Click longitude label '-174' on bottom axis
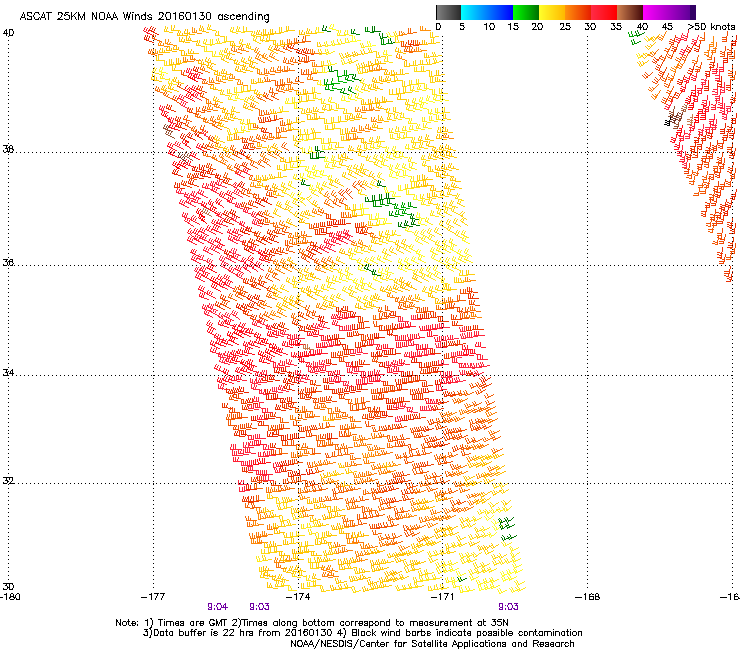 click(298, 596)
